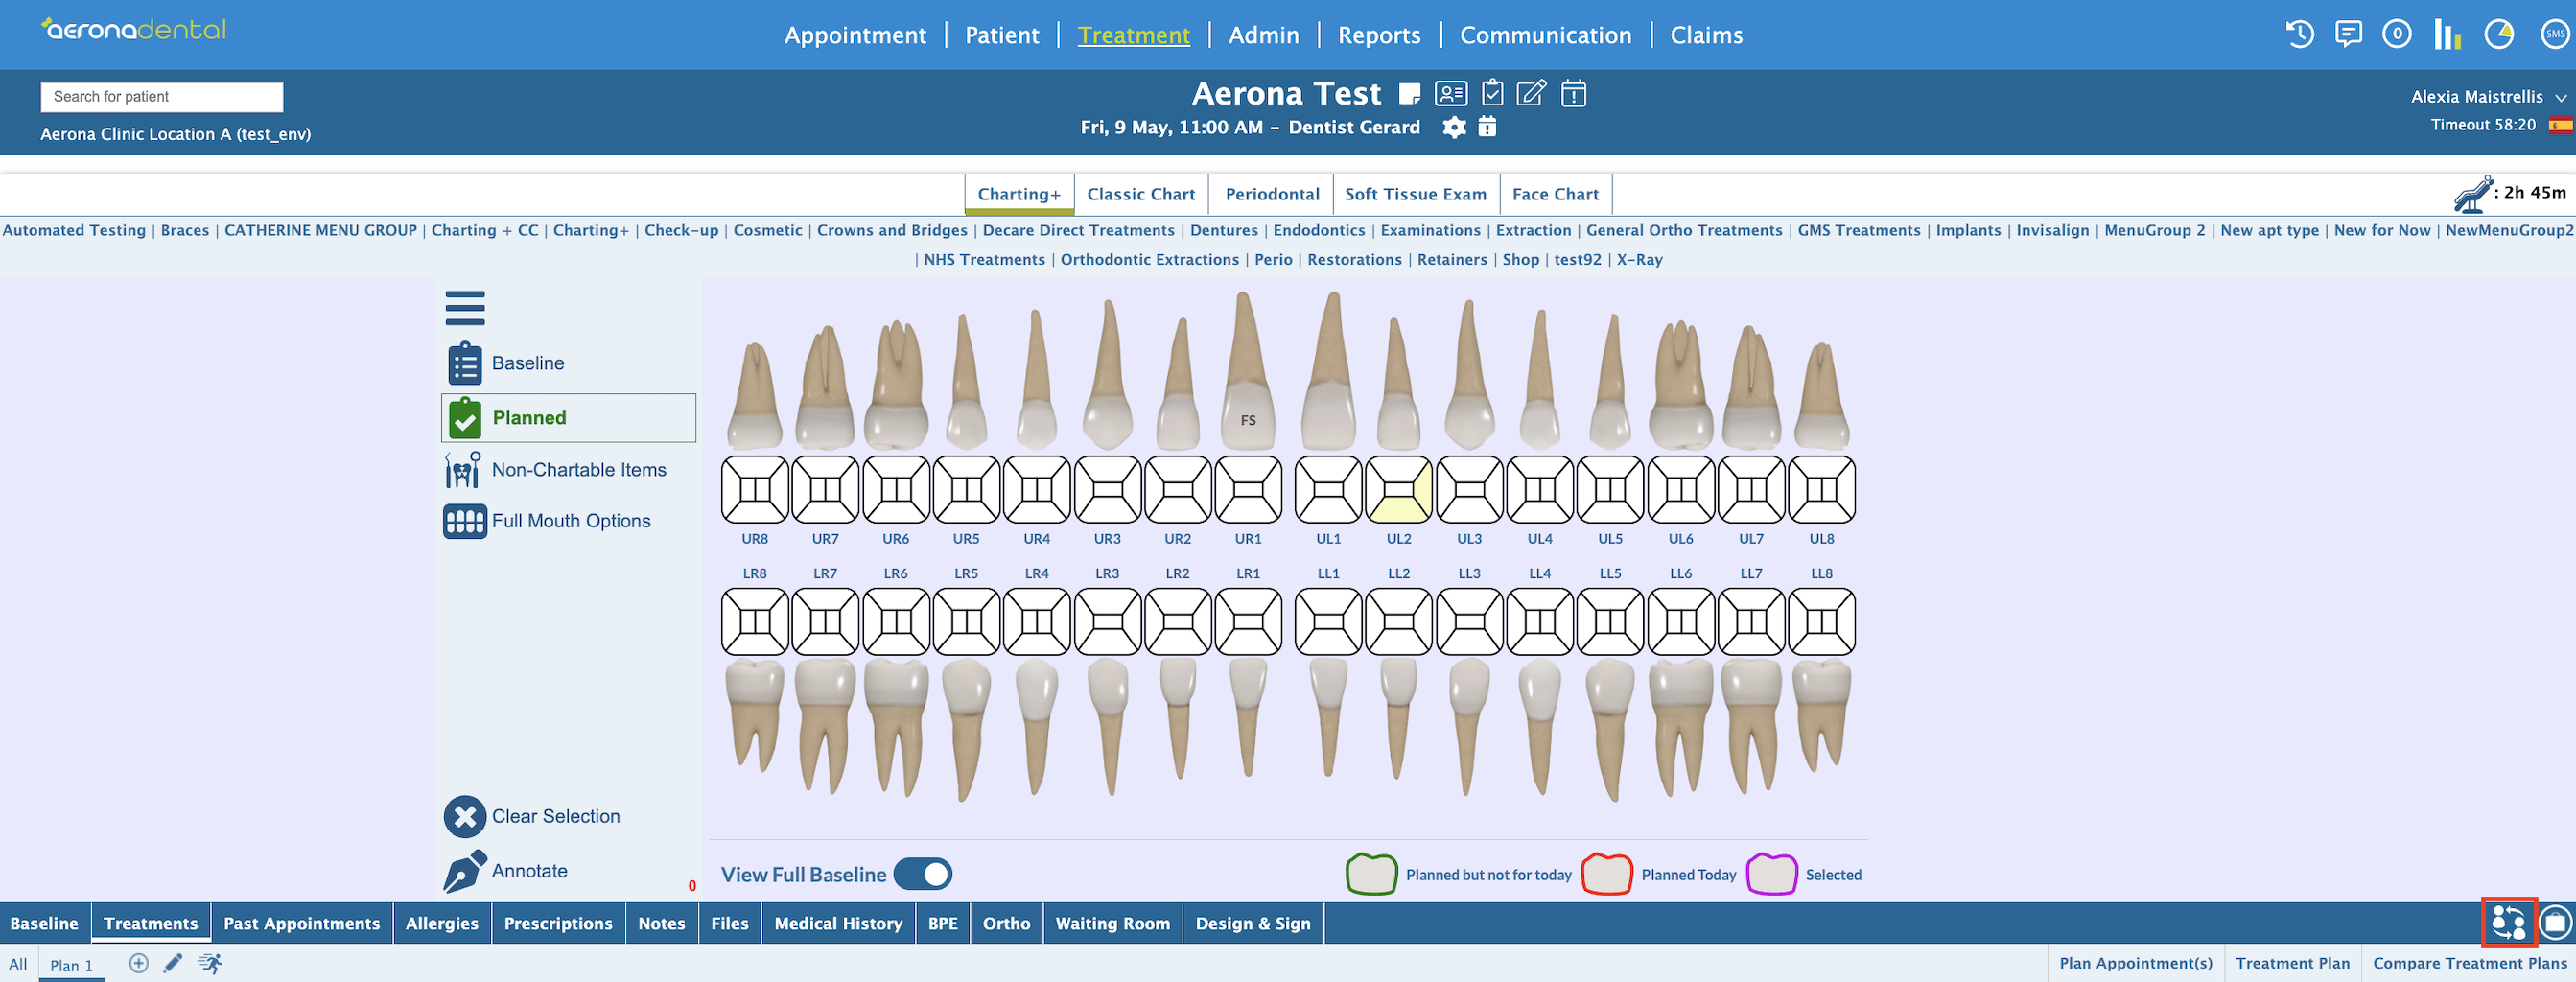Click Compare Treatment Plans

click(x=2469, y=963)
